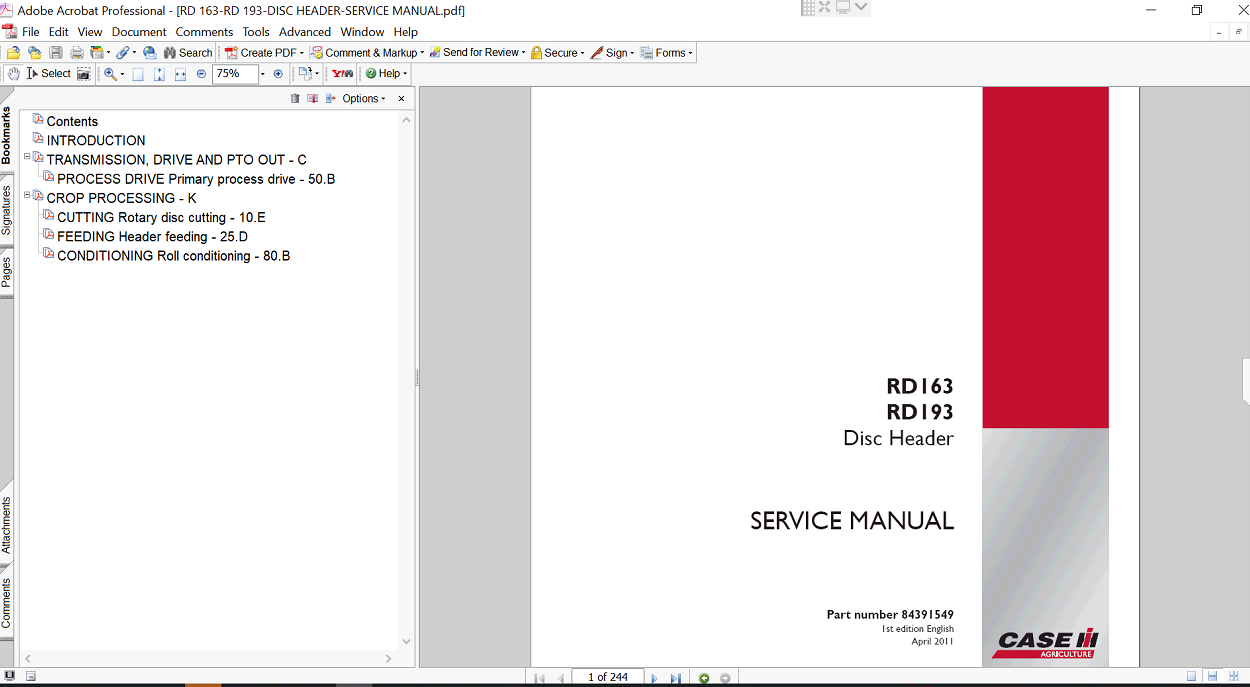The width and height of the screenshot is (1250, 687).
Task: Click in the page number field showing 1 of 244
Action: [607, 677]
